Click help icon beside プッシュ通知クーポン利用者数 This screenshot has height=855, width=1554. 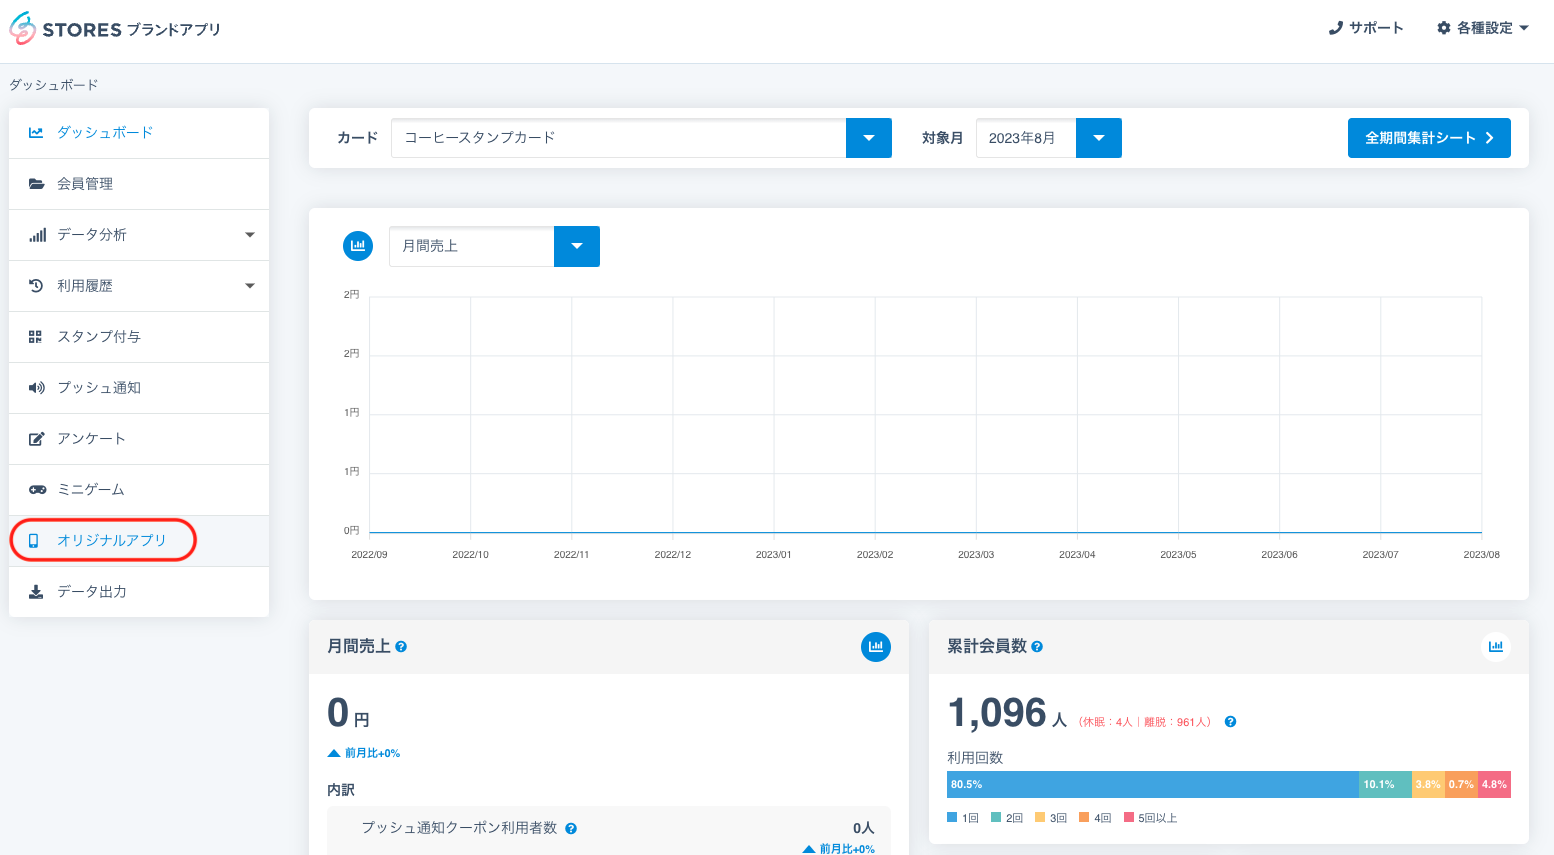pyautogui.click(x=571, y=829)
